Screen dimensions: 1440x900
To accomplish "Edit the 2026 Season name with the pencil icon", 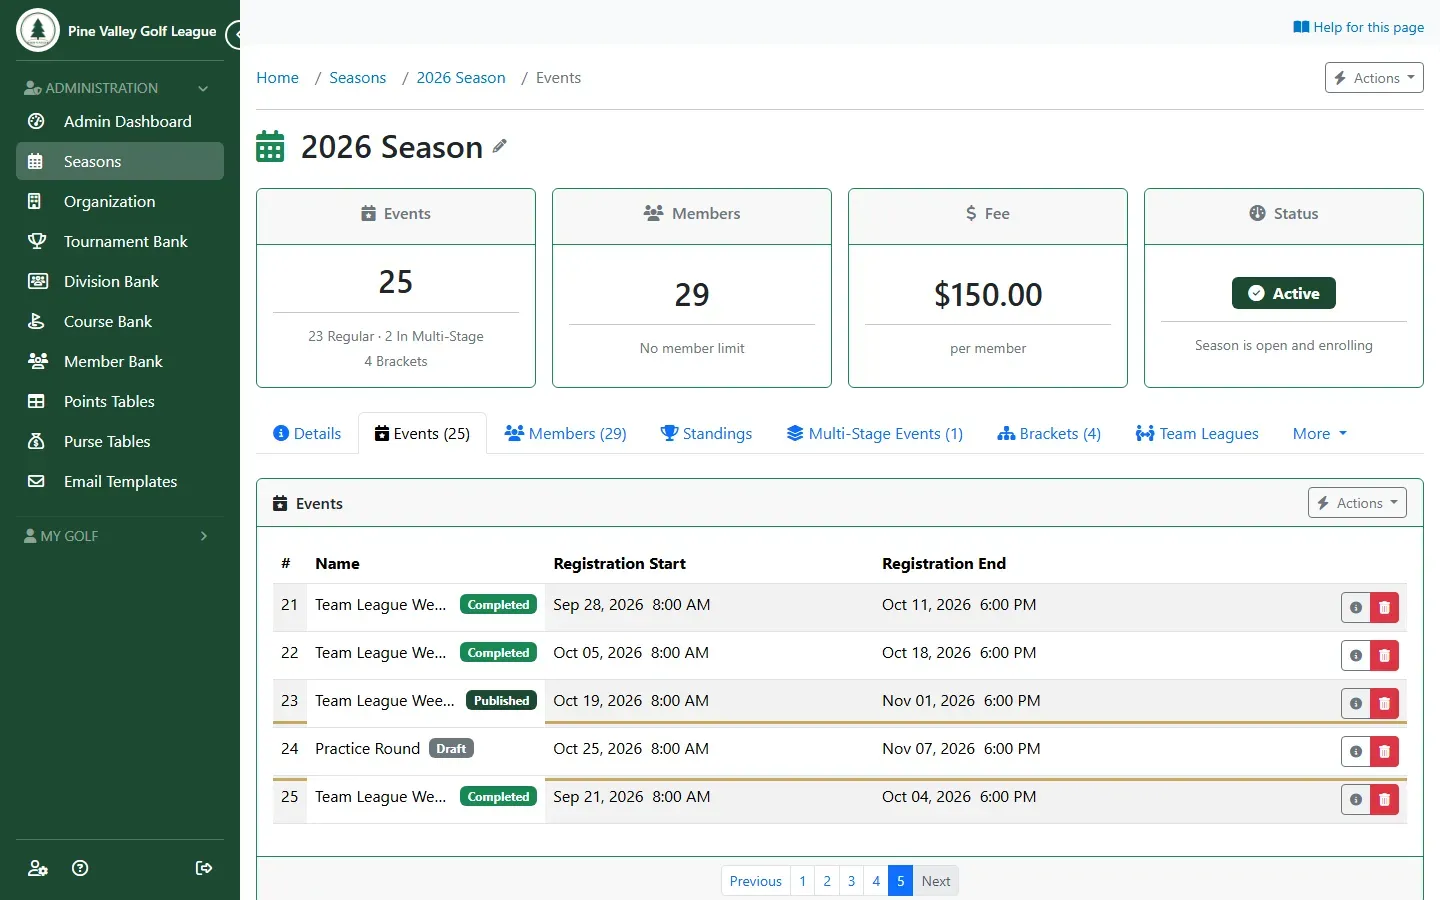I will (500, 146).
